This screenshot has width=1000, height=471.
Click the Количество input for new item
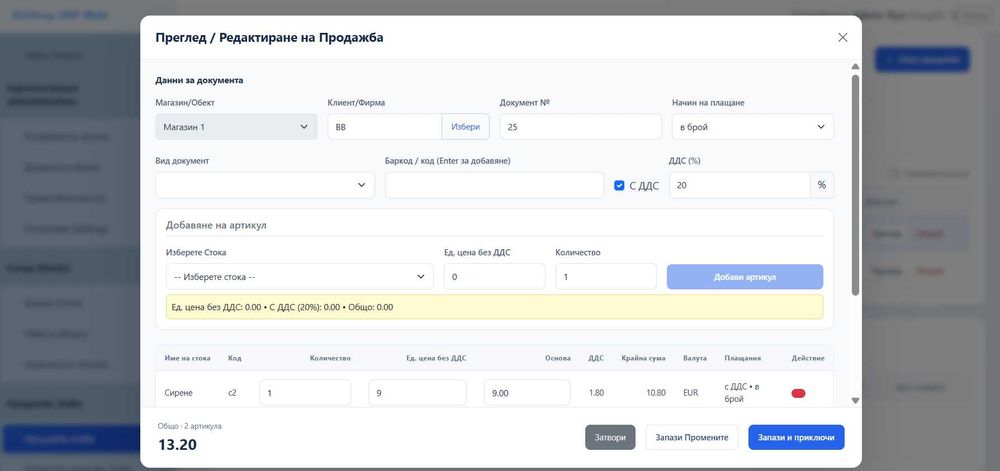pos(606,277)
